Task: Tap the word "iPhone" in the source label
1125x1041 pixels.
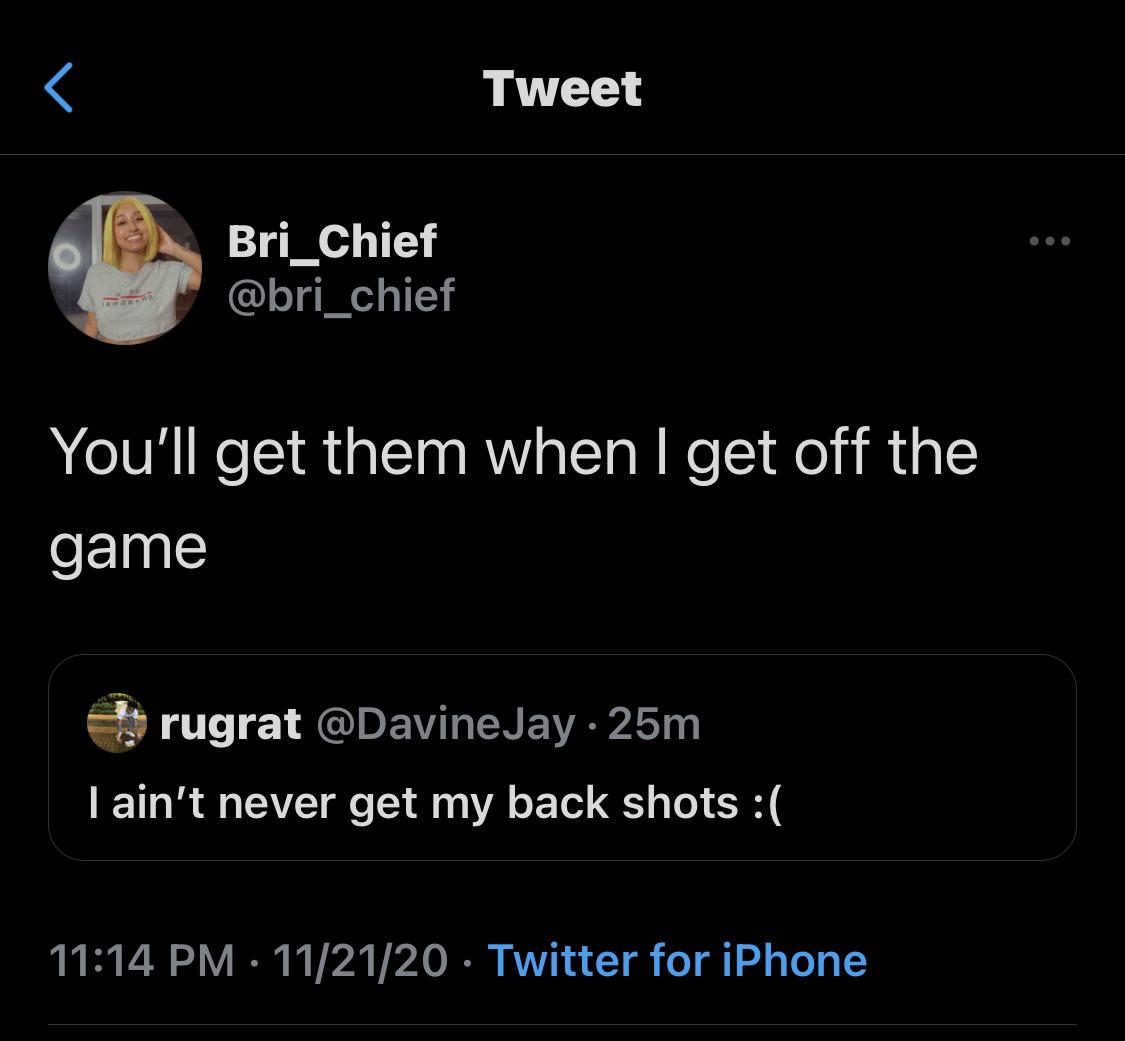Action: click(795, 961)
